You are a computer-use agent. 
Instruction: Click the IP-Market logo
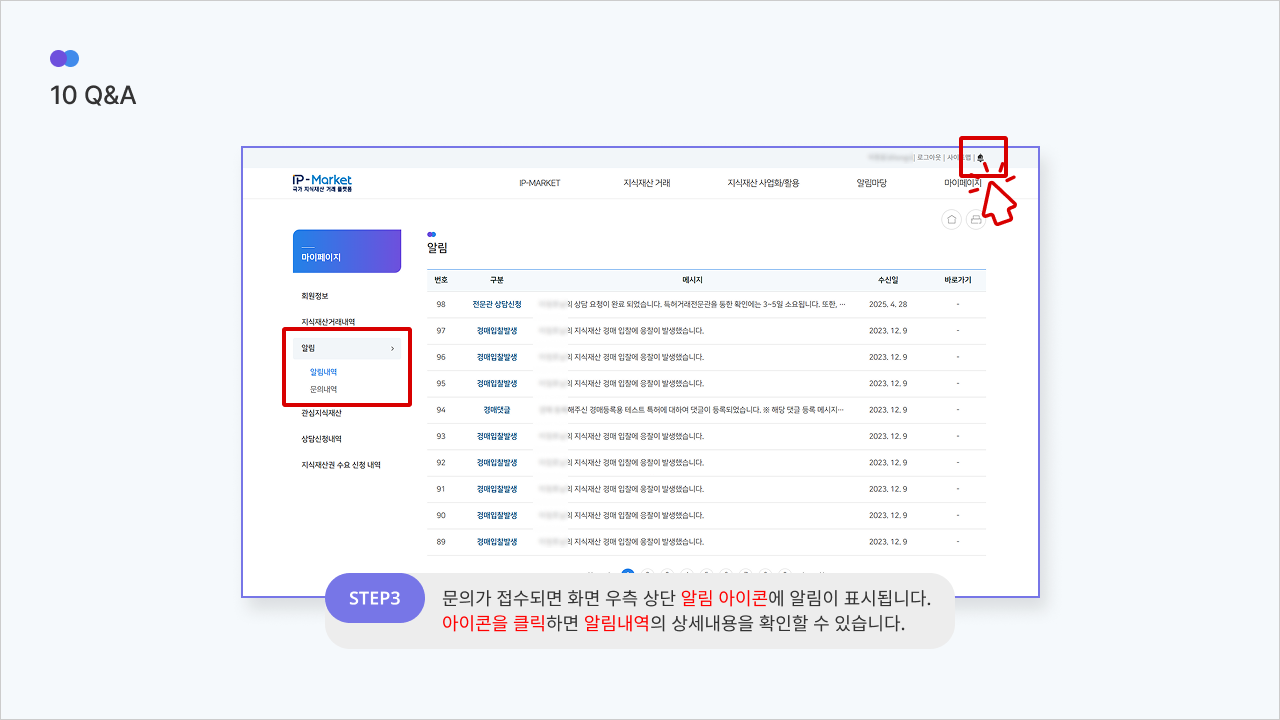tap(322, 183)
